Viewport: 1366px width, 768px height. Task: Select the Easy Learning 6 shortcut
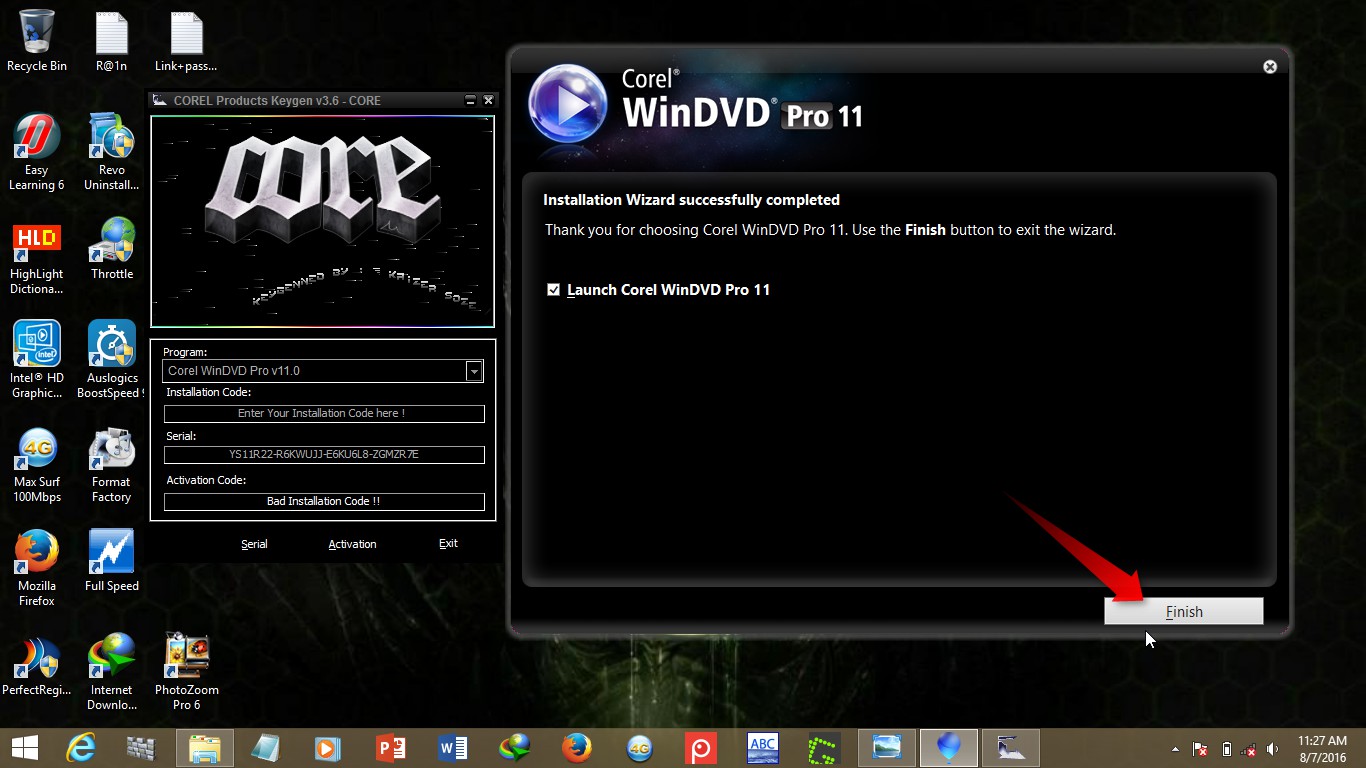point(37,152)
